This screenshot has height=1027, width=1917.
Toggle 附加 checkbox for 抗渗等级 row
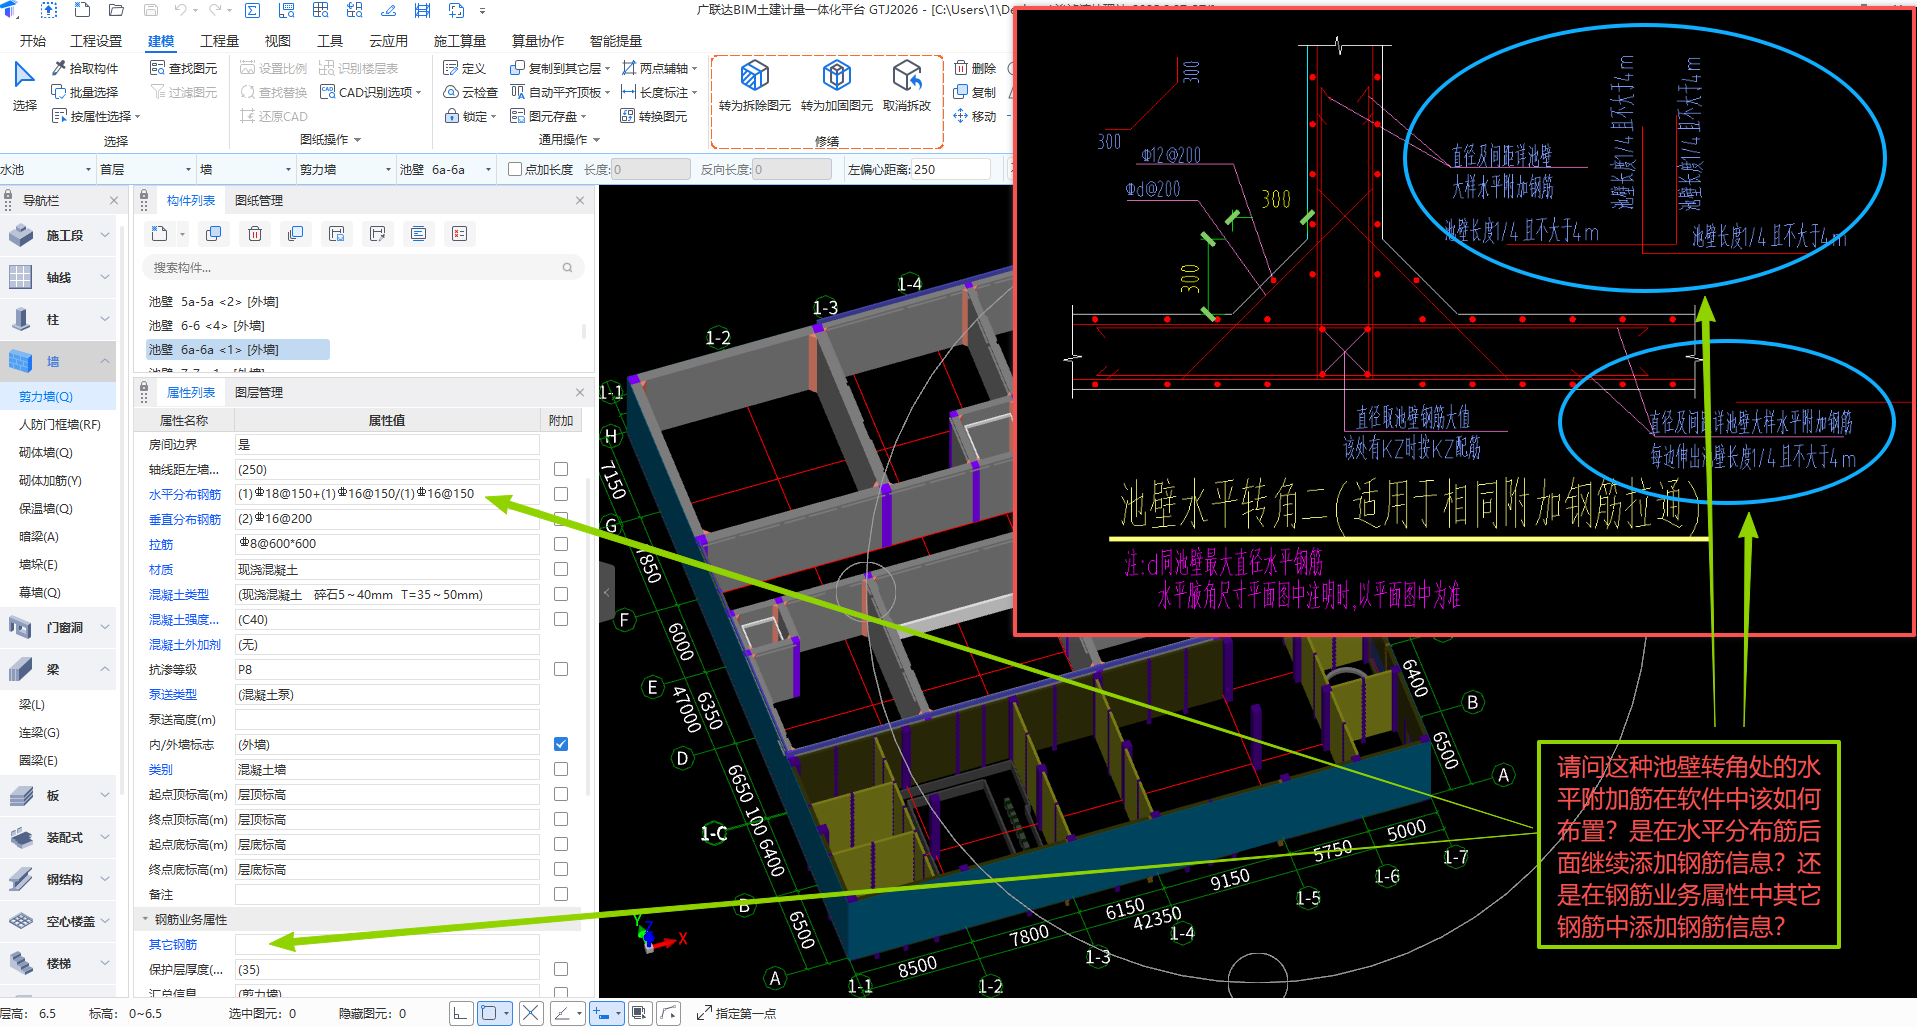561,669
